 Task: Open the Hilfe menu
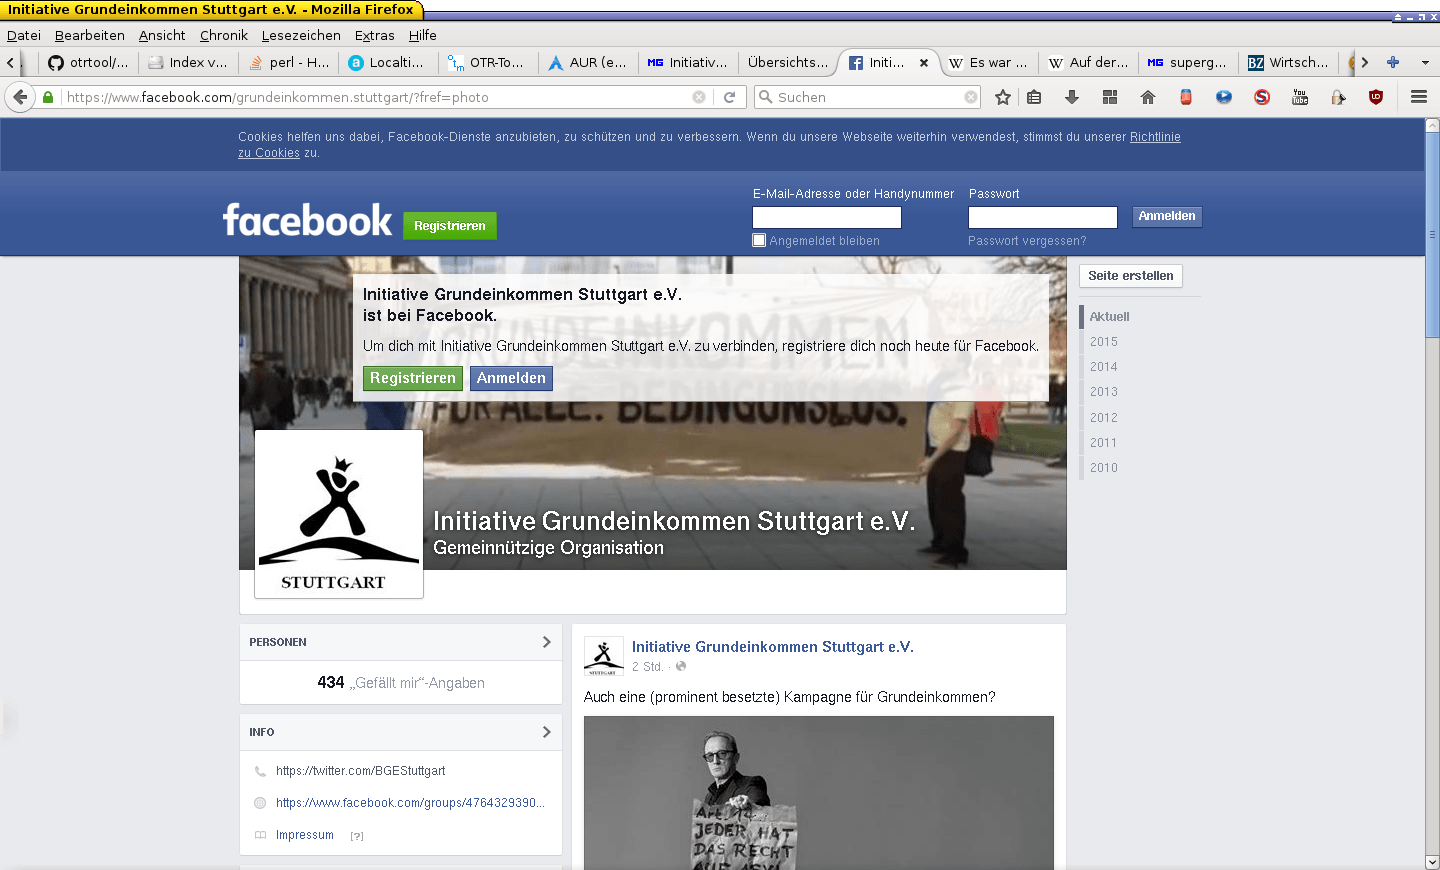tap(423, 35)
